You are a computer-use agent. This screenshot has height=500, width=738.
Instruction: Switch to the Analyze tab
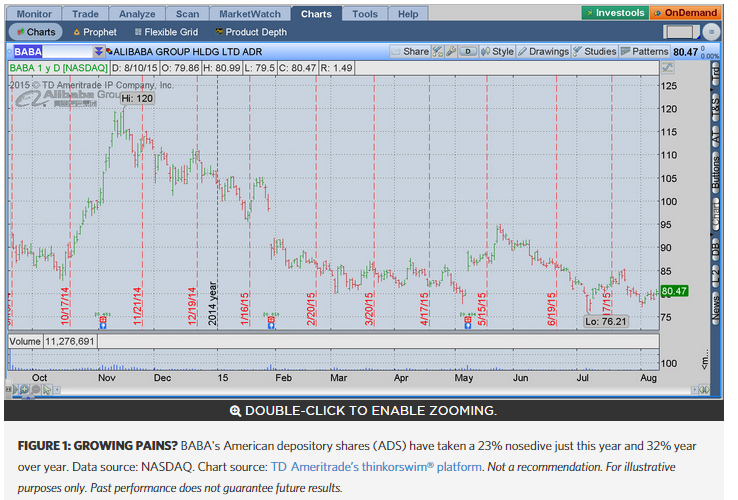pyautogui.click(x=137, y=14)
